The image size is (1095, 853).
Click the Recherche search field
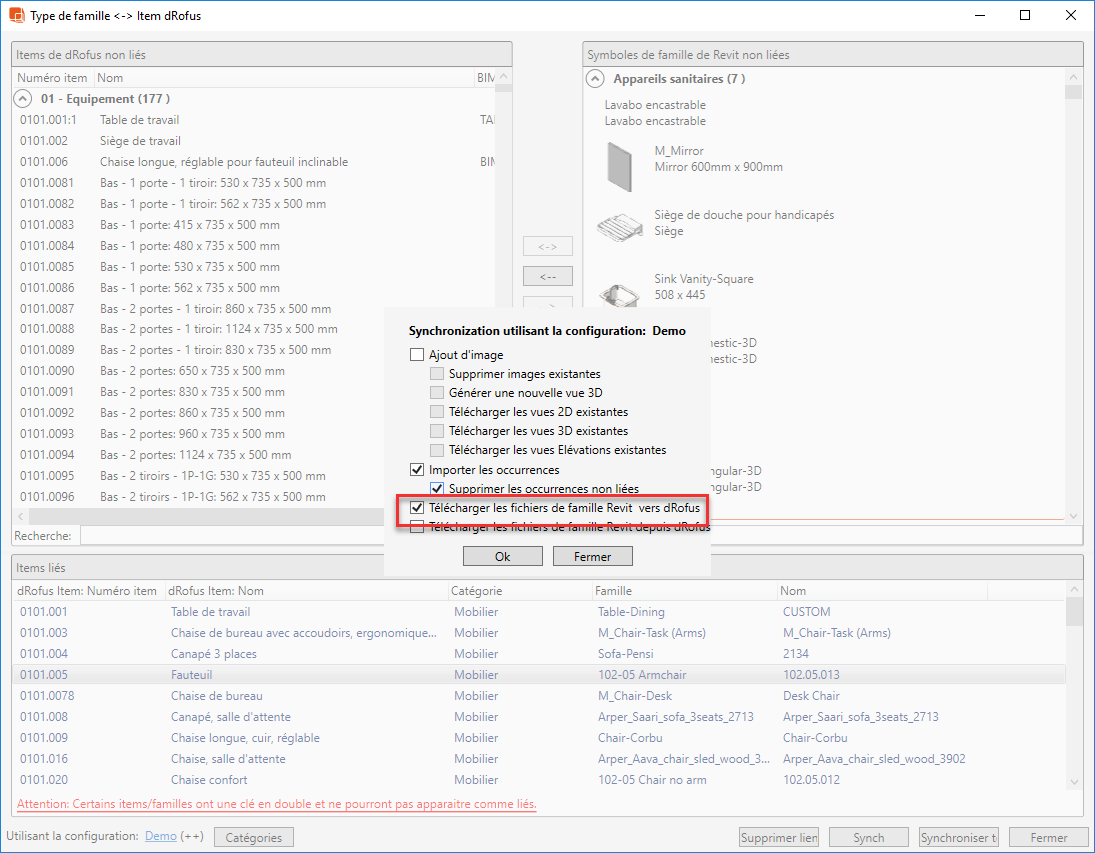point(290,536)
